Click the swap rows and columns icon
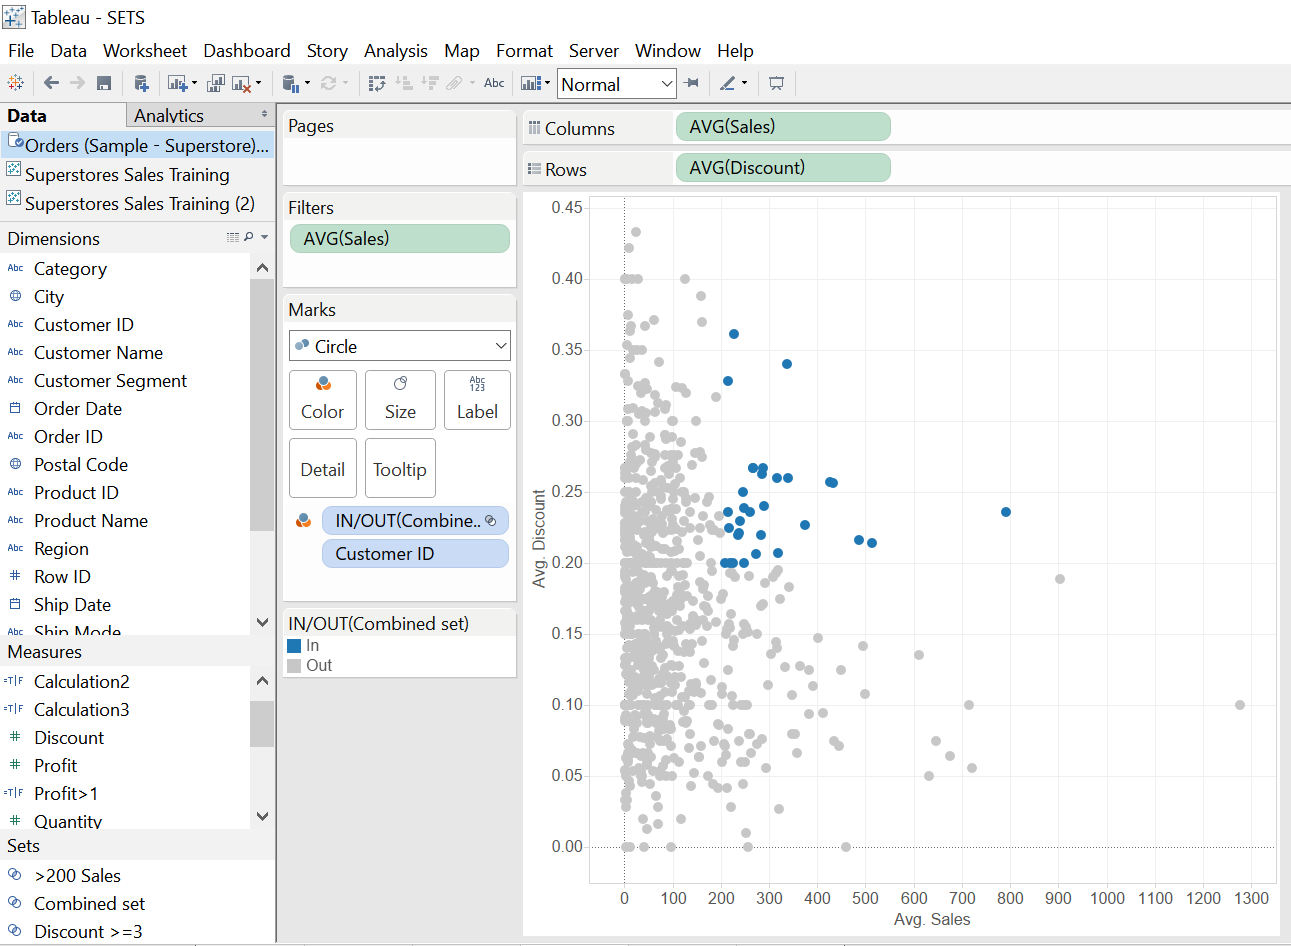The width and height of the screenshot is (1291, 946). (377, 83)
